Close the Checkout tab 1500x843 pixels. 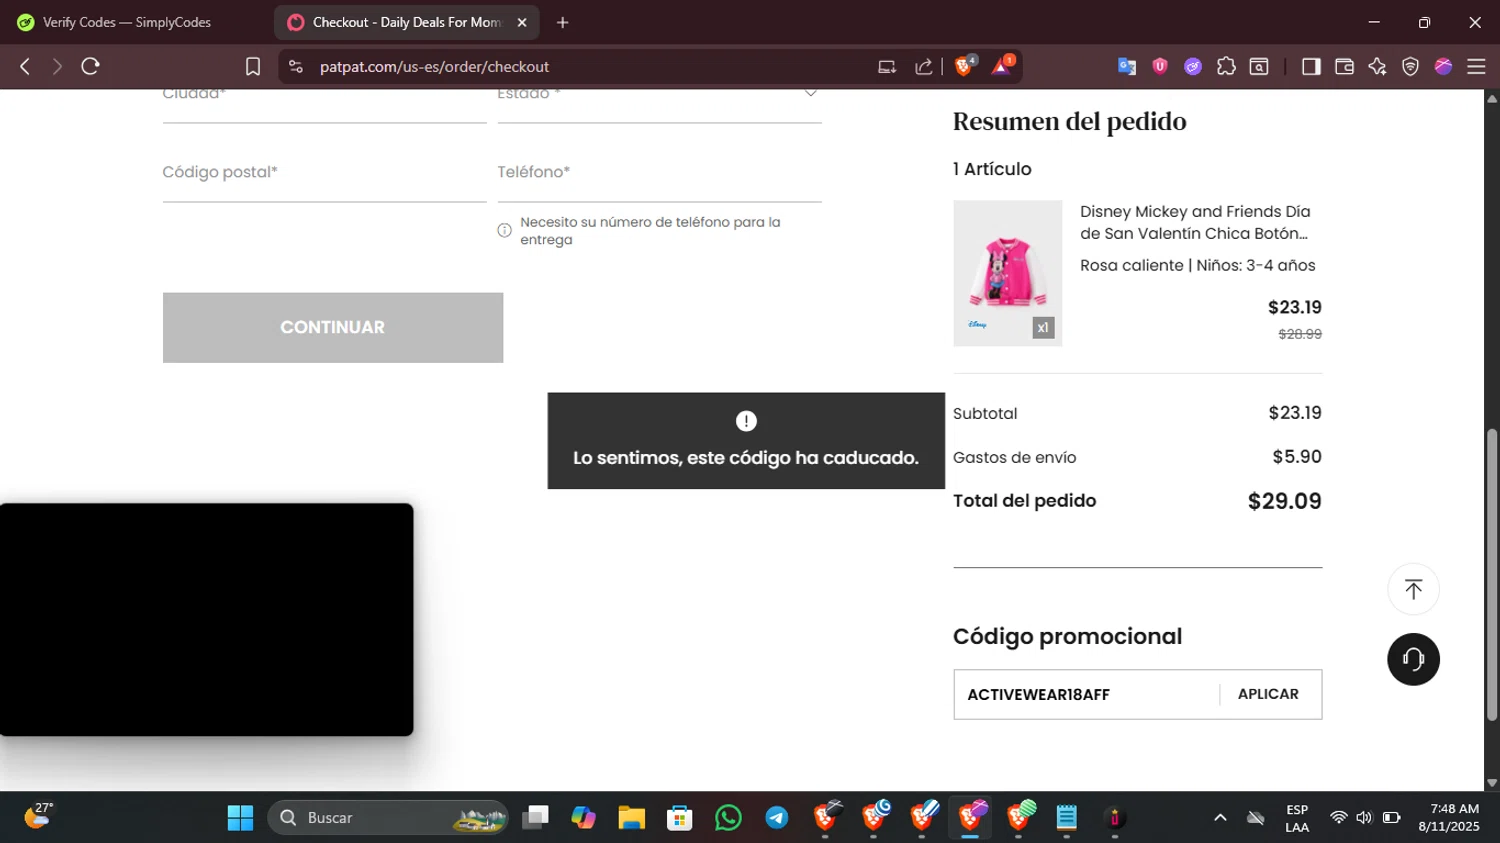pyautogui.click(x=522, y=22)
